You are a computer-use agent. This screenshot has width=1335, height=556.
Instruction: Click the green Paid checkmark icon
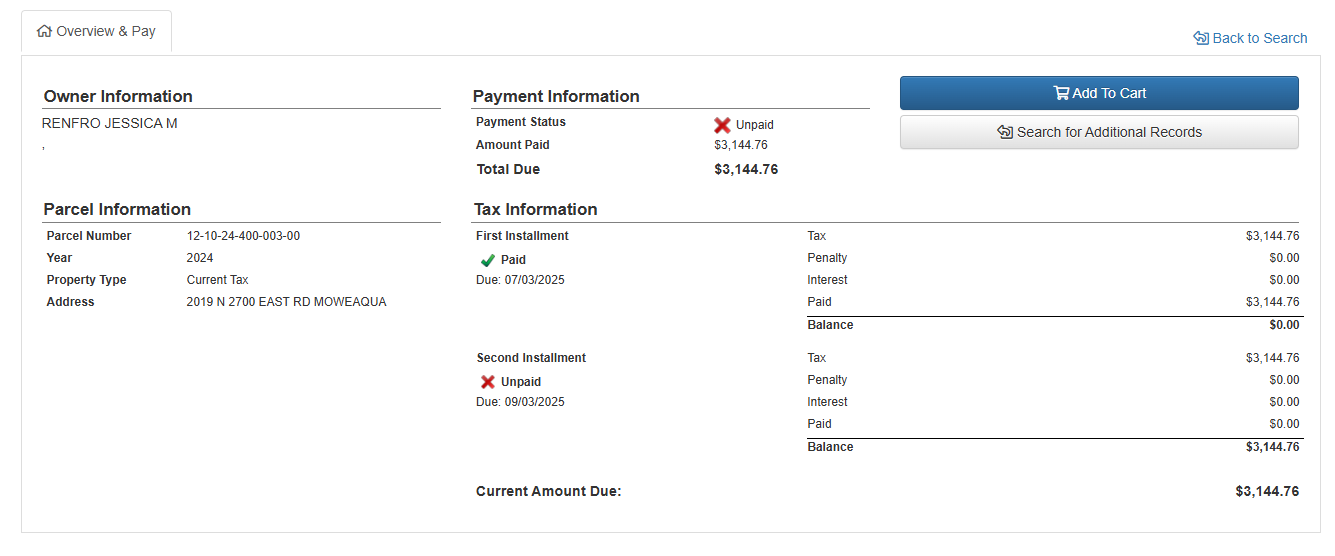pyautogui.click(x=488, y=260)
